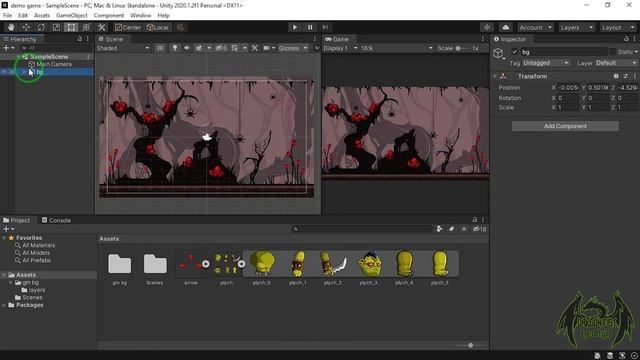Open Collab services sun icon
The width and height of the screenshot is (640, 360).
487,27
